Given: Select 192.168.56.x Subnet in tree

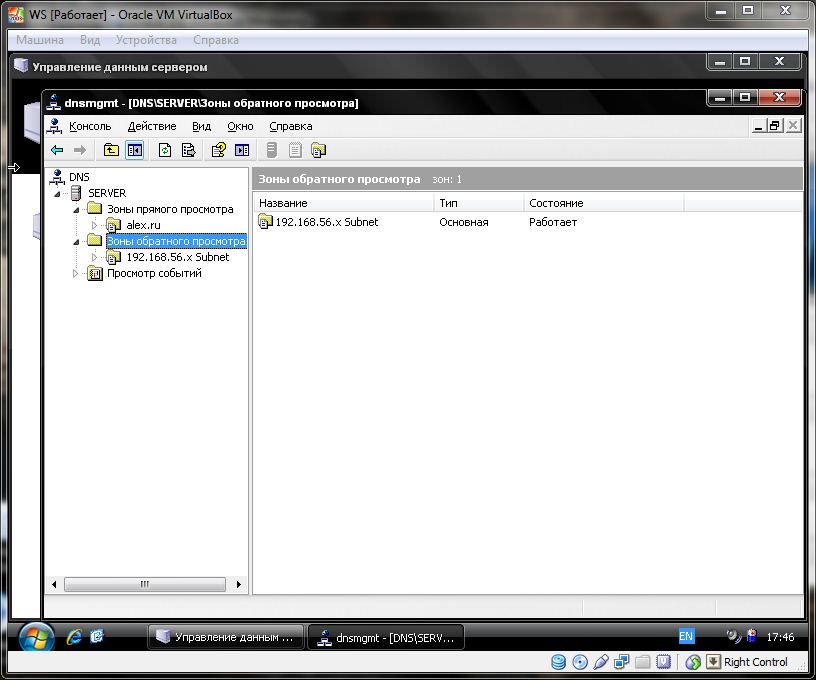Looking at the screenshot, I should (178, 257).
